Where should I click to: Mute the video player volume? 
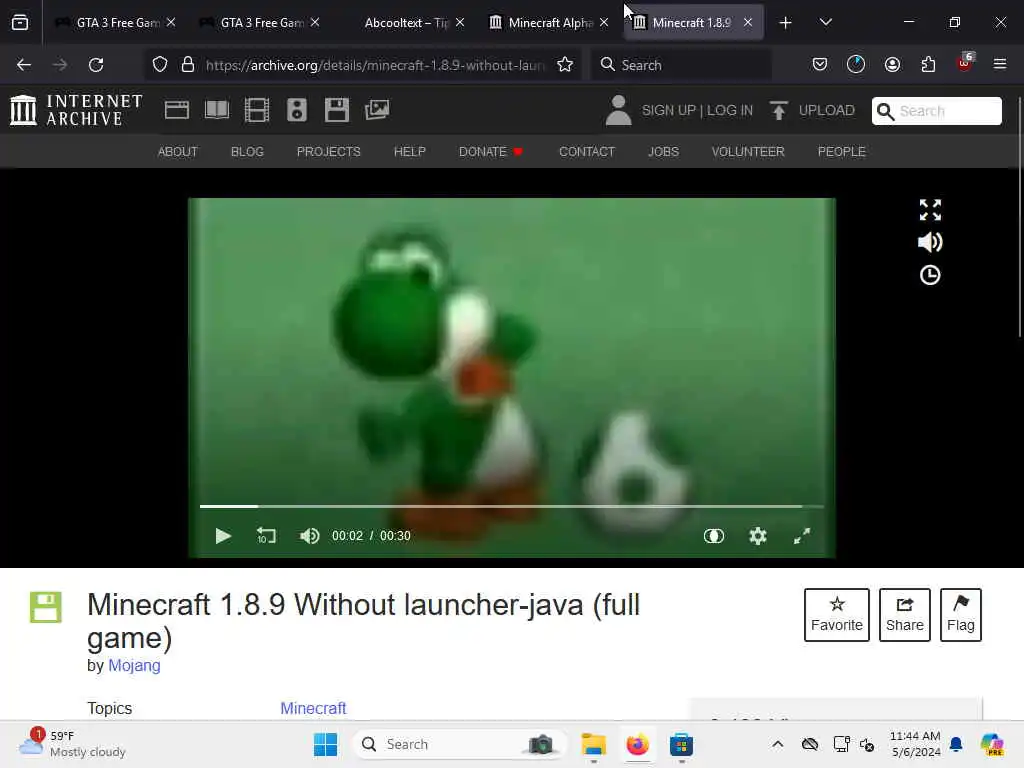310,536
